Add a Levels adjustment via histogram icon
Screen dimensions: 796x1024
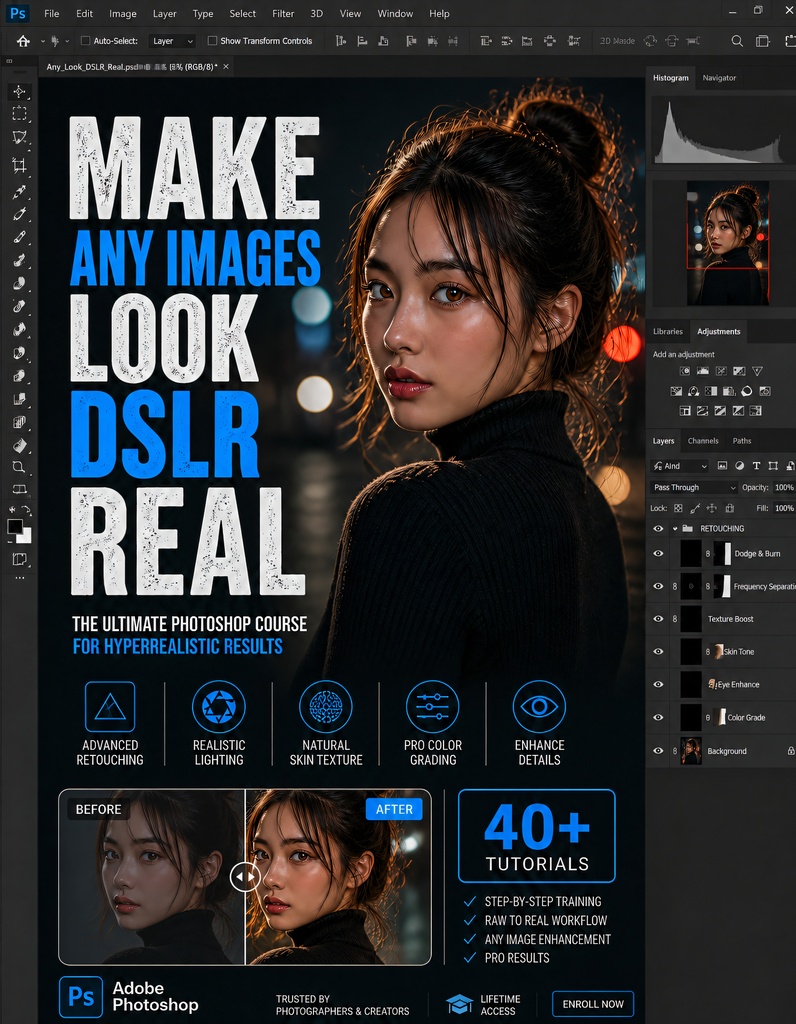[703, 371]
